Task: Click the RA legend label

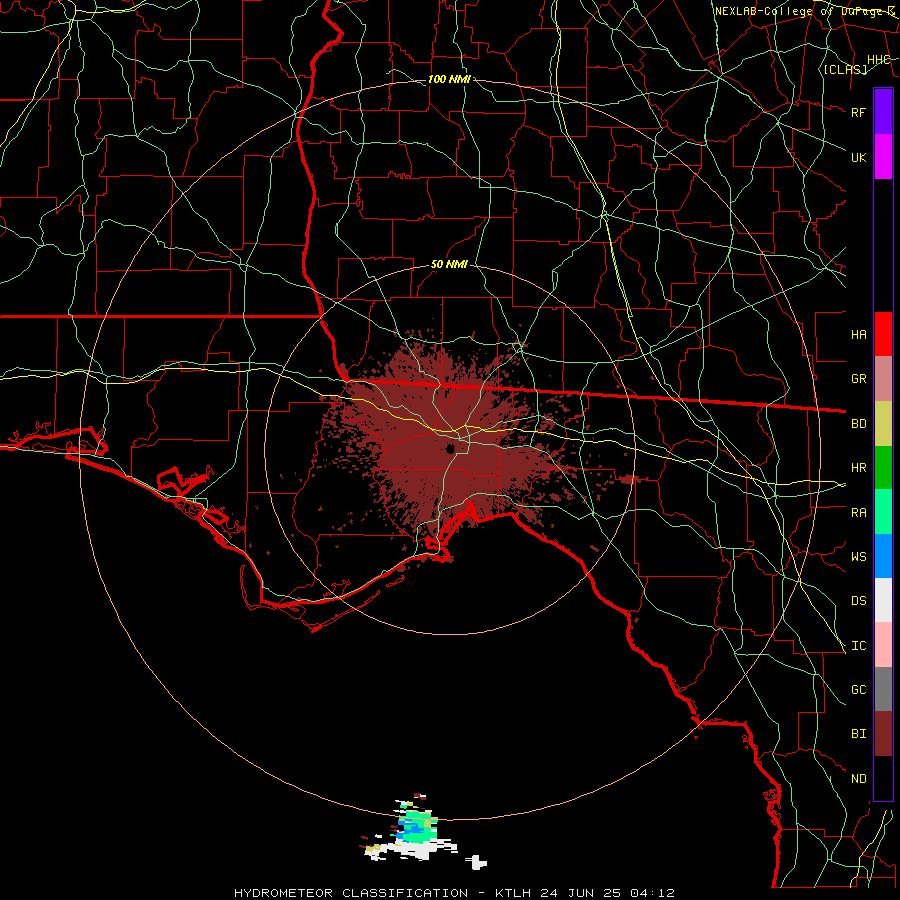Action: (x=858, y=513)
